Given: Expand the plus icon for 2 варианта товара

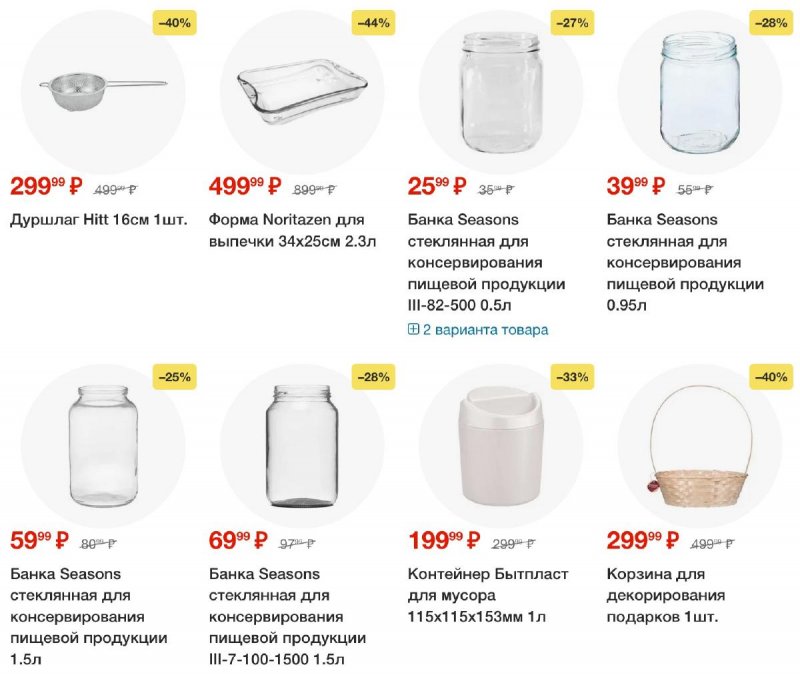Looking at the screenshot, I should point(413,329).
